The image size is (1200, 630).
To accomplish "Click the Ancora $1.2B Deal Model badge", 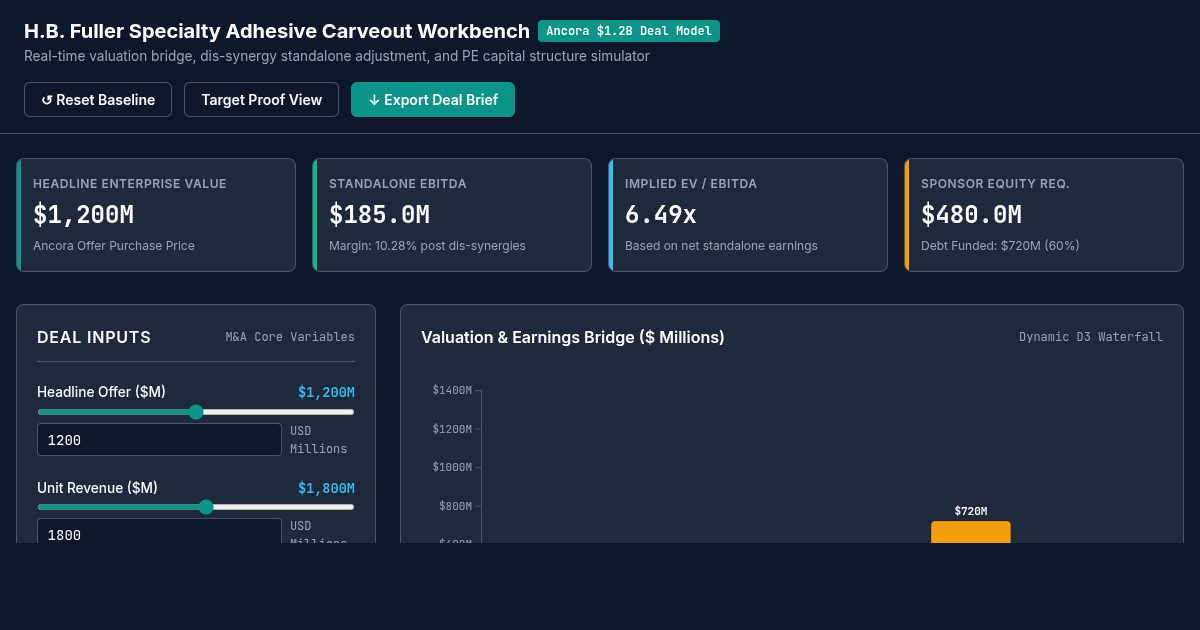I will click(x=629, y=31).
